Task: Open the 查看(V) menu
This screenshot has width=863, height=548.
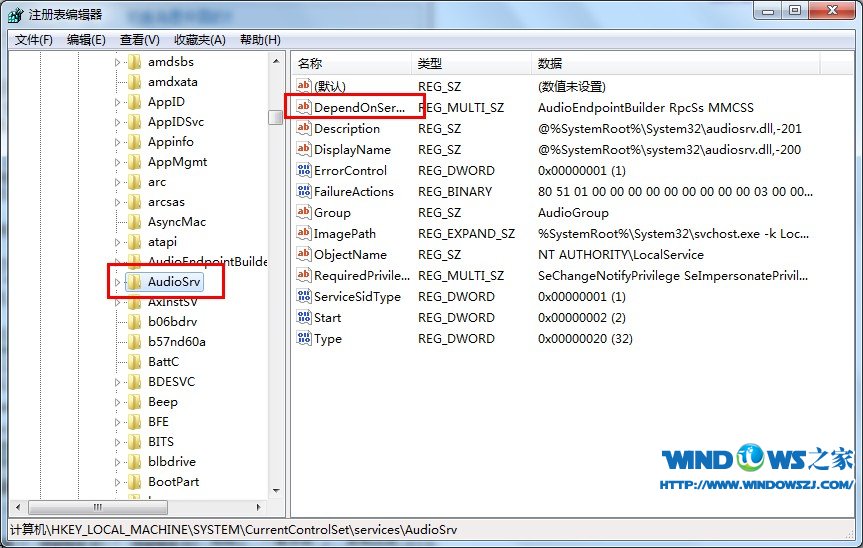Action: pos(139,40)
